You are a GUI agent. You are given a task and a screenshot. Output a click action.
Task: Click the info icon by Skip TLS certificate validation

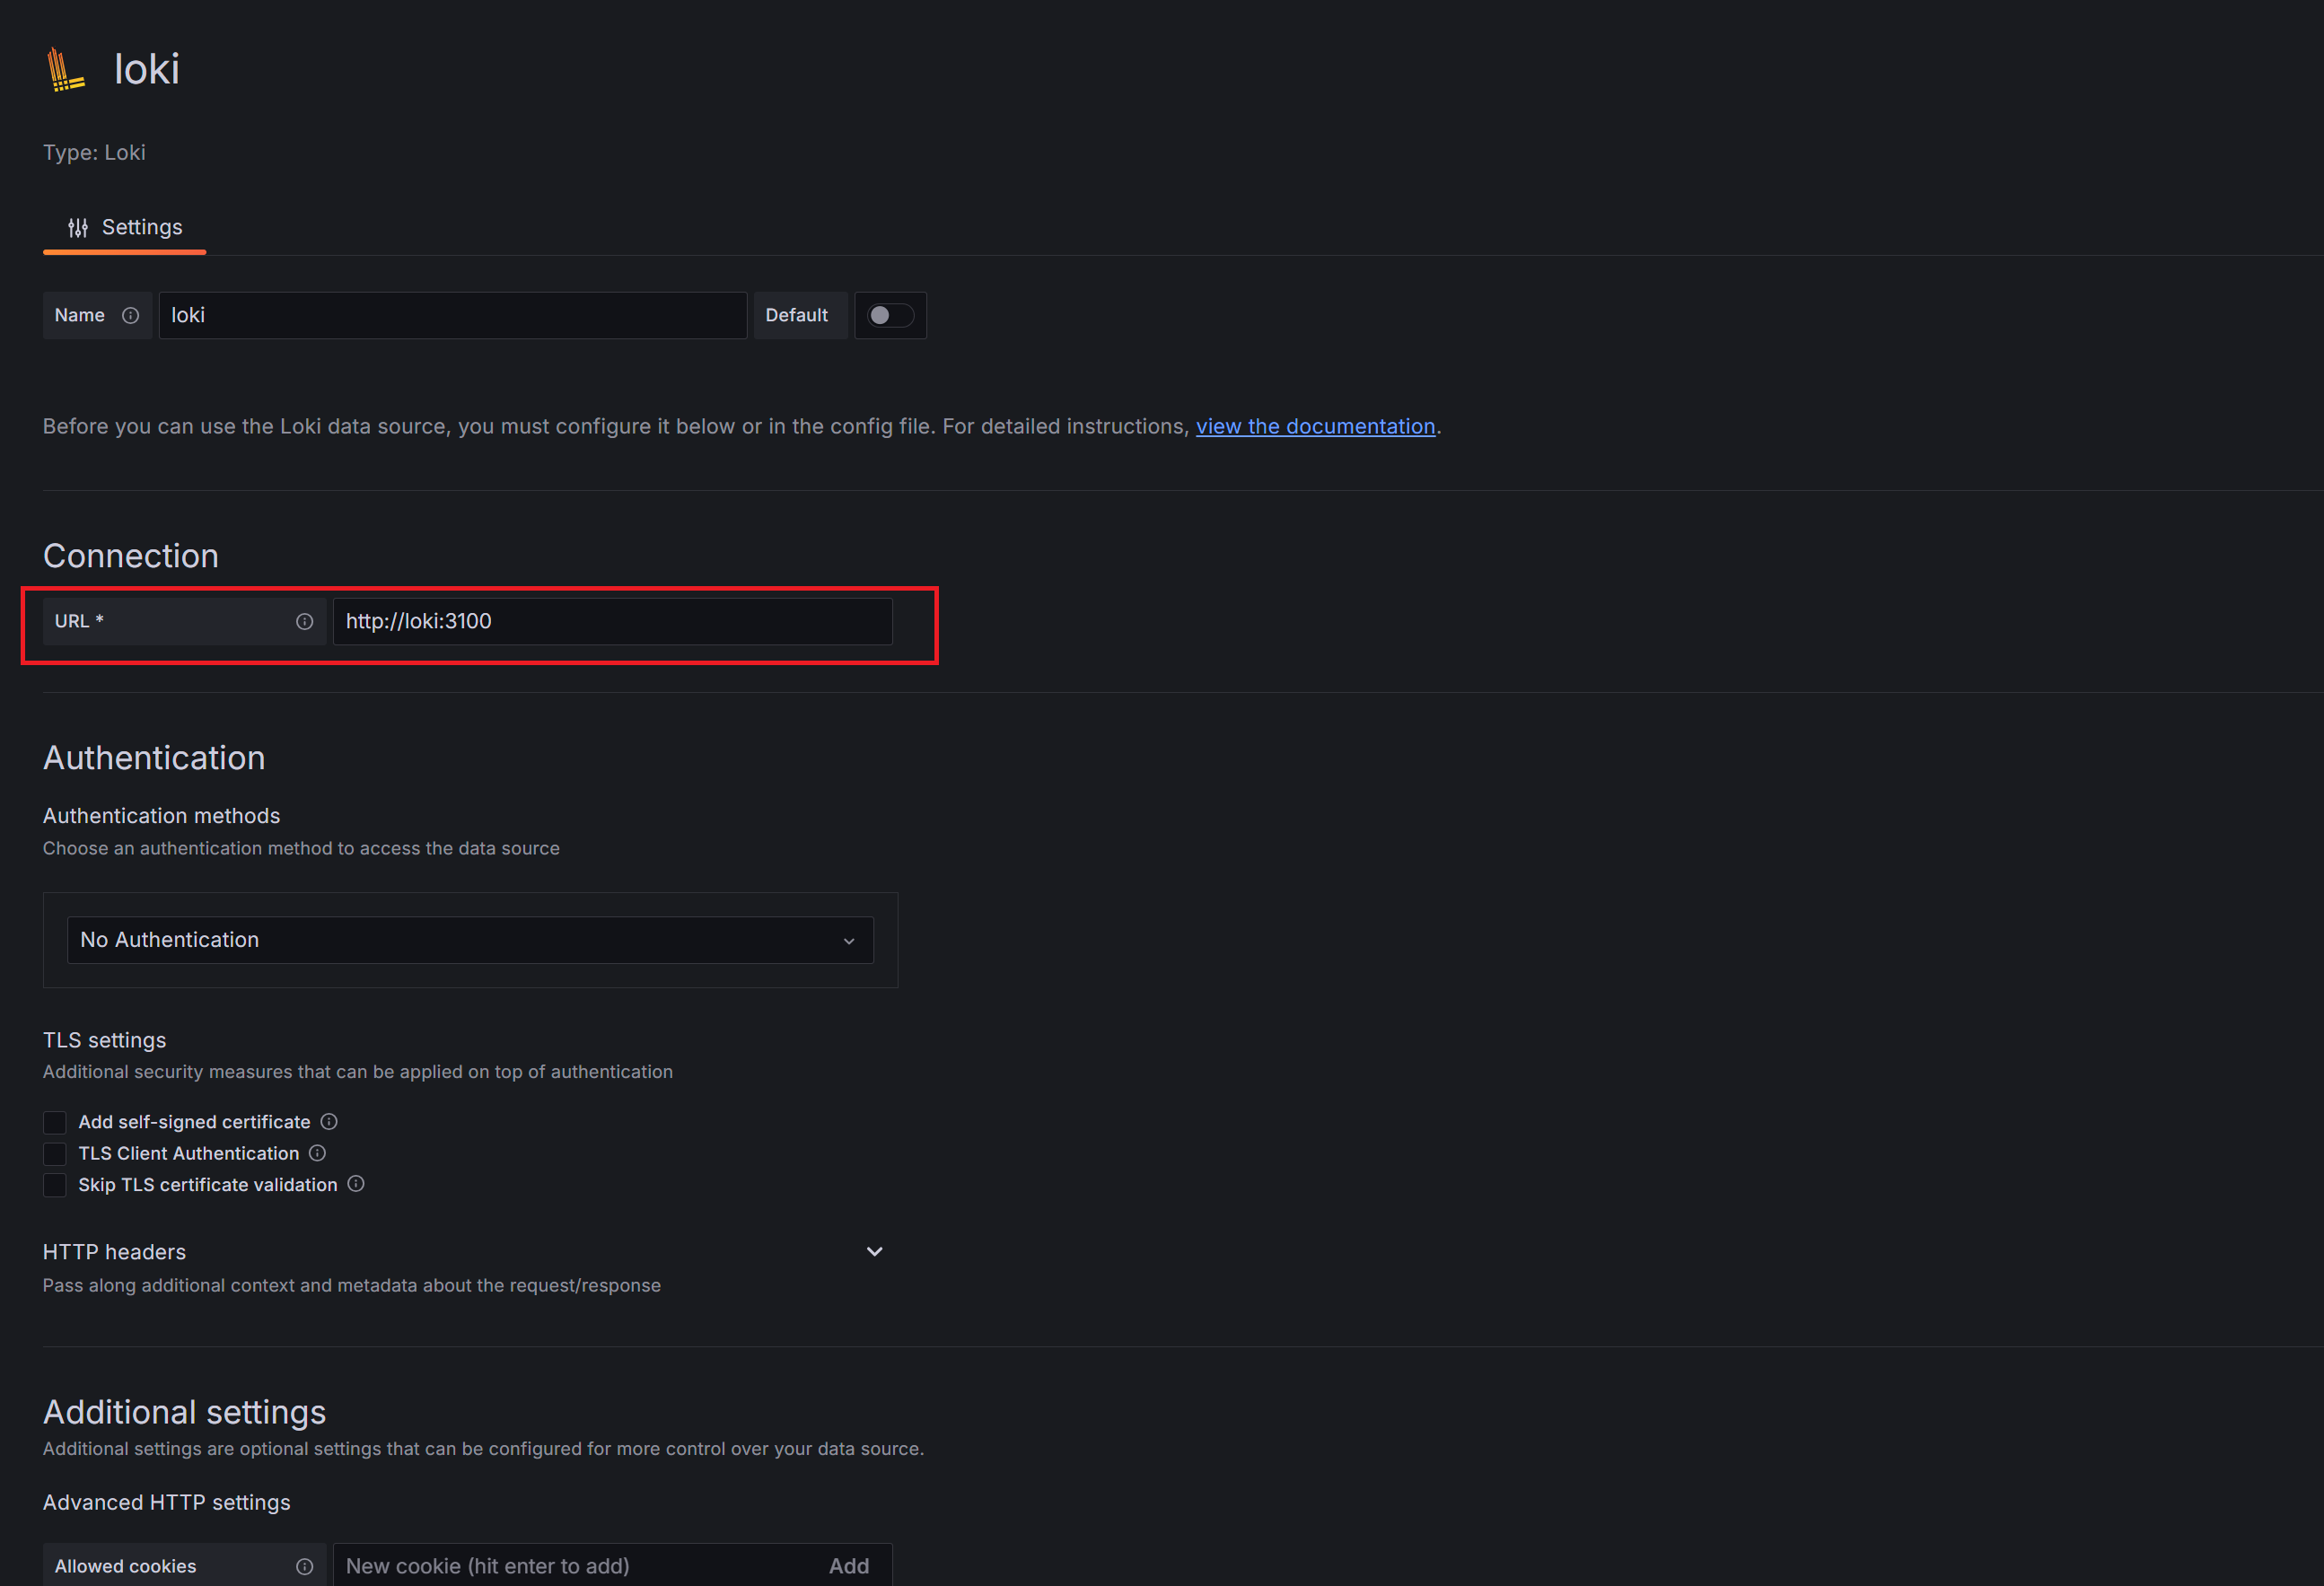click(x=356, y=1184)
